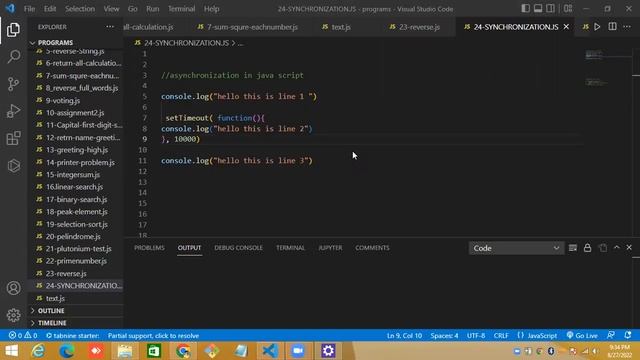Viewport: 640px width, 360px height.
Task: Toggle primary side bar layout icon
Action: [526, 9]
